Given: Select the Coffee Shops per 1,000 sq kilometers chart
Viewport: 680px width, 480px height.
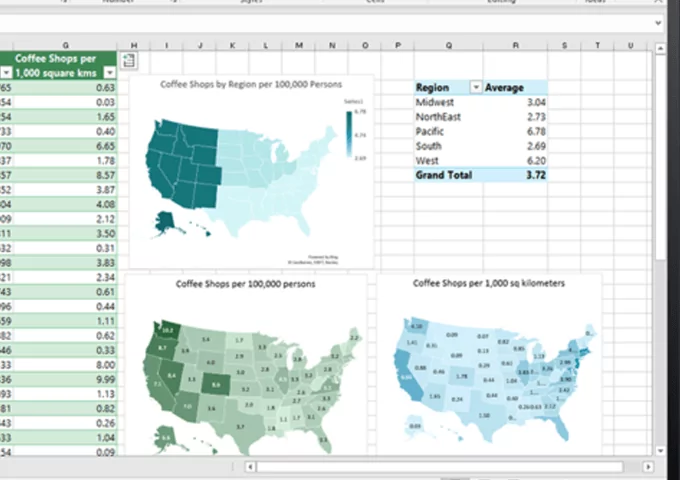Looking at the screenshot, I should (x=489, y=364).
